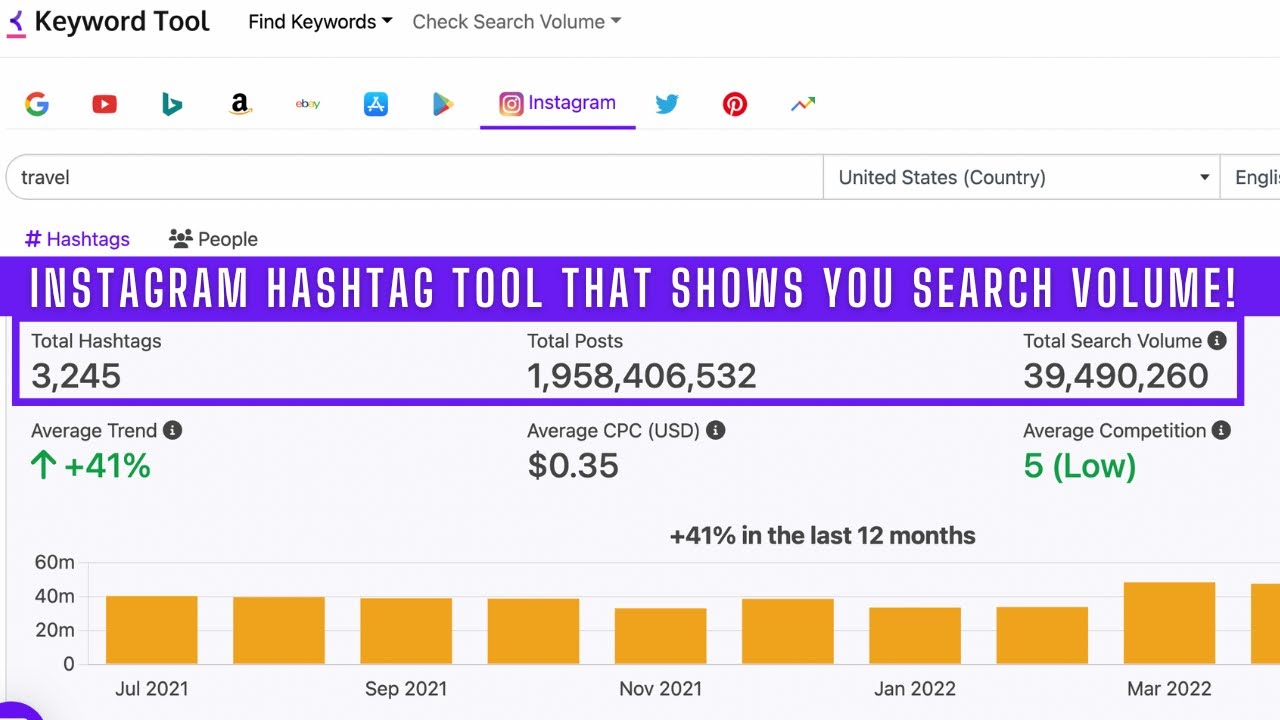Click the Total Posts value 1,958,406,532
This screenshot has width=1280, height=720.
tap(642, 376)
